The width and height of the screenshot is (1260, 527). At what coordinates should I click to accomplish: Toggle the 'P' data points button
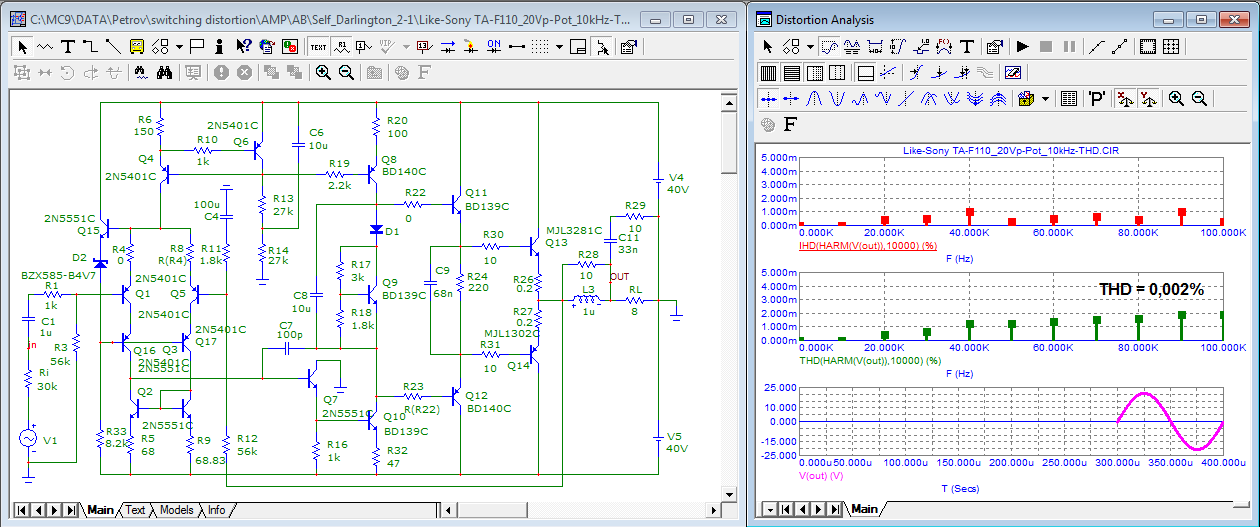1096,98
